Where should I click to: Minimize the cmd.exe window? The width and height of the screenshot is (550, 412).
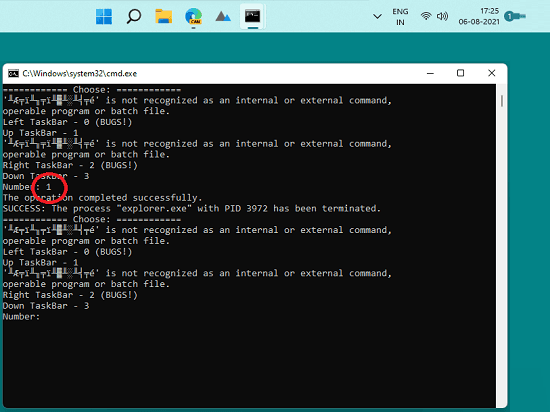click(430, 73)
